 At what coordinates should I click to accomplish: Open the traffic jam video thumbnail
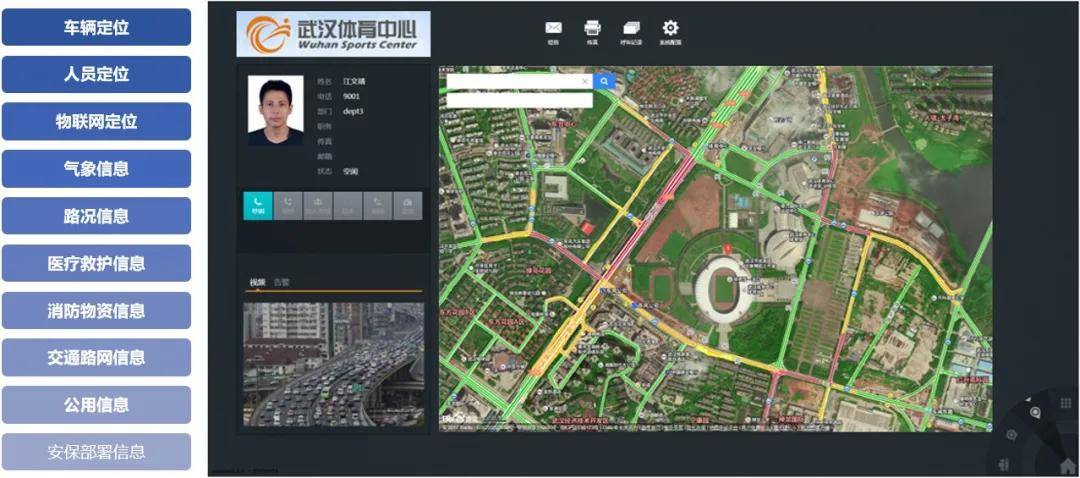pos(334,364)
